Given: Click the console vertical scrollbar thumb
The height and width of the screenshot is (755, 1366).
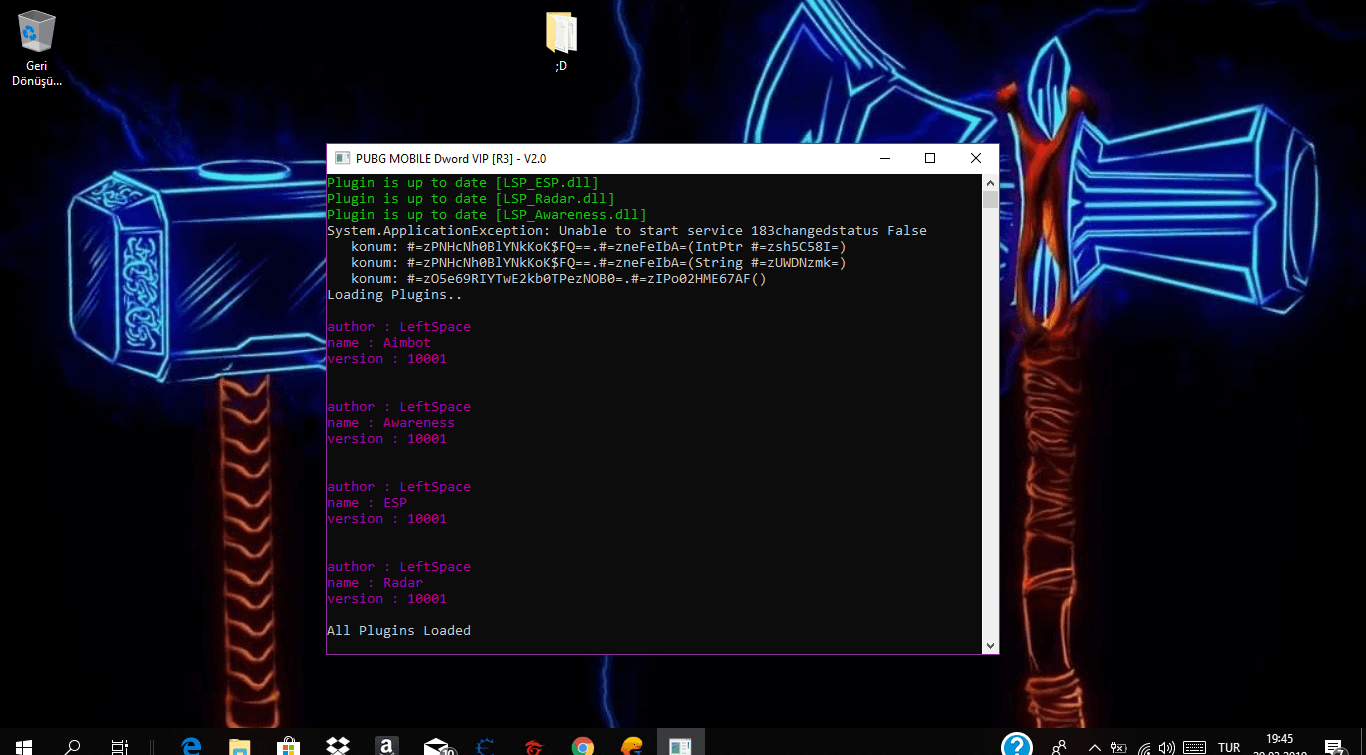Looking at the screenshot, I should (x=990, y=199).
